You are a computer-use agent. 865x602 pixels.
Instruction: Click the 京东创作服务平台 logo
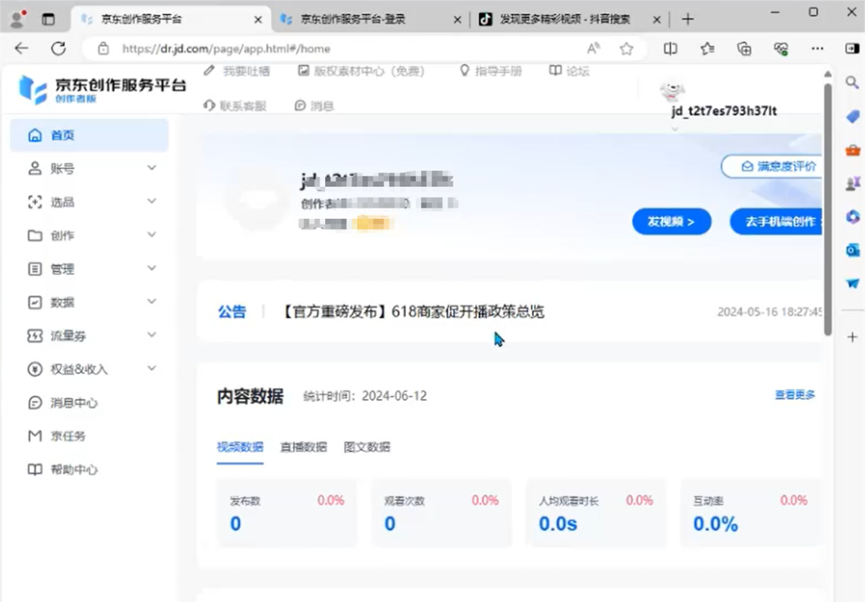tap(103, 89)
